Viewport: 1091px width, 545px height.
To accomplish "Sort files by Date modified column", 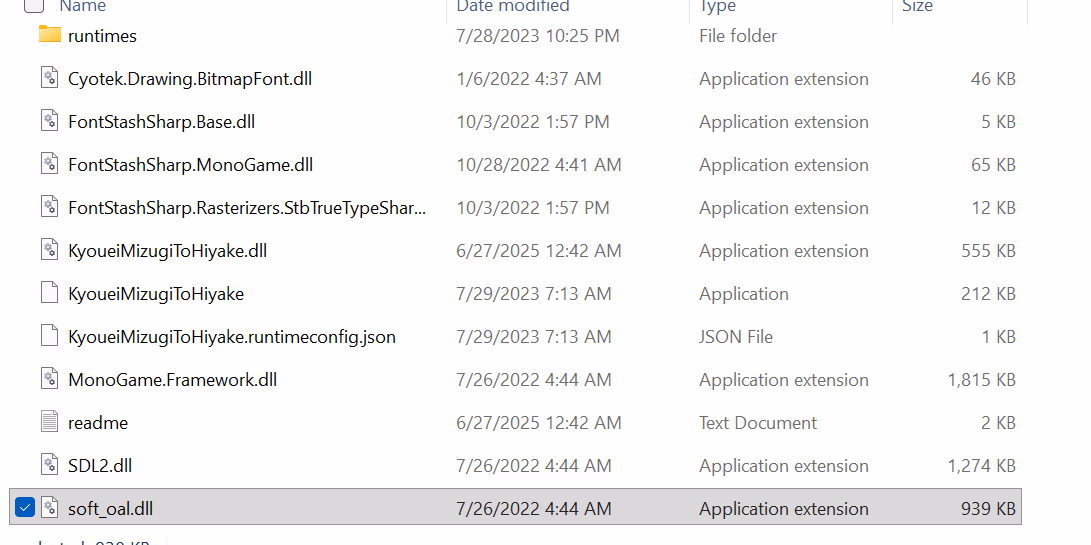I will [x=513, y=6].
